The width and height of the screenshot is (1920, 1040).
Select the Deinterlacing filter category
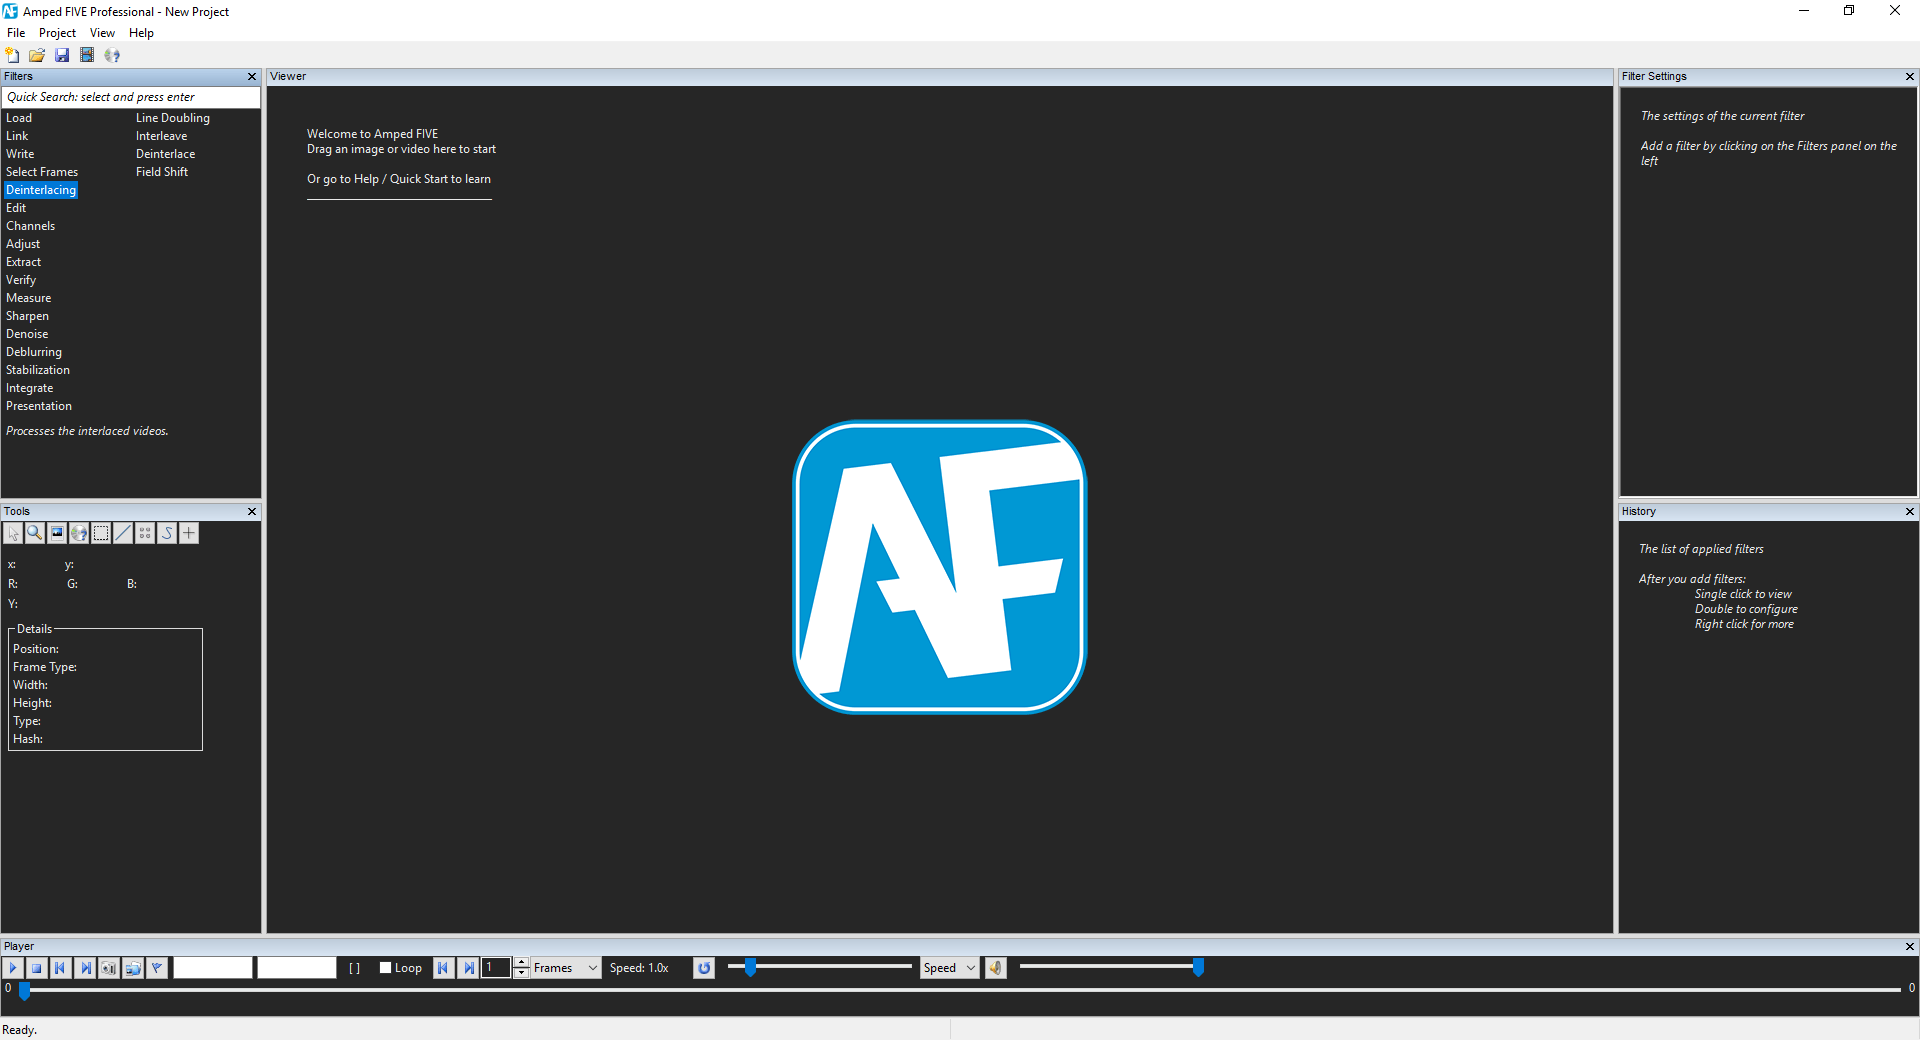point(41,190)
